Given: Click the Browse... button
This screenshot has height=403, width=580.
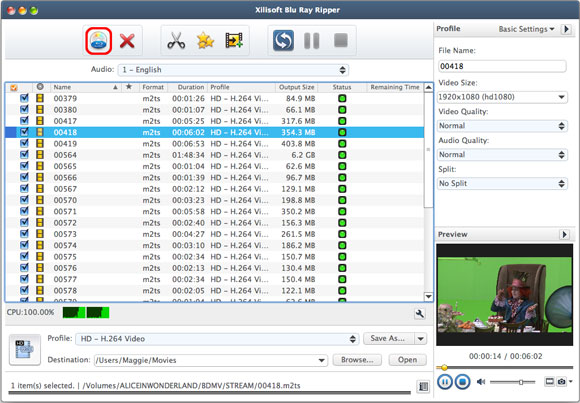Looking at the screenshot, I should coord(357,360).
